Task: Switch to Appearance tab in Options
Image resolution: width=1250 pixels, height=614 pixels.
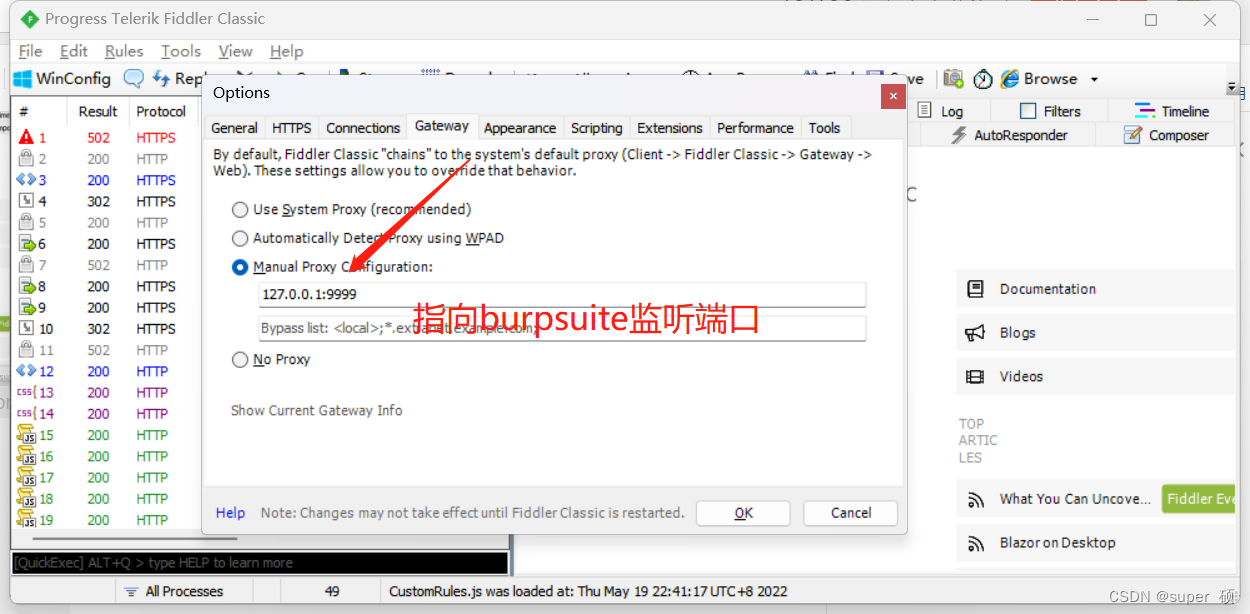Action: (x=520, y=128)
